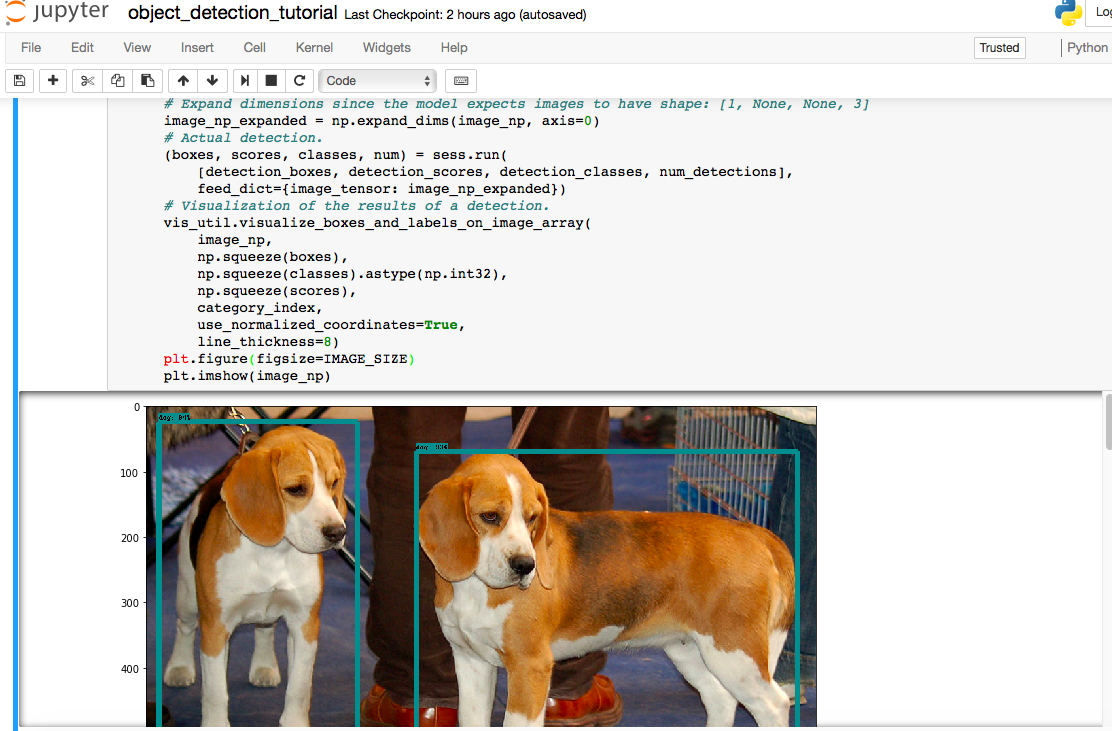Viewport: 1112px width, 731px height.
Task: Insert a cell below with plus icon
Action: [53, 81]
